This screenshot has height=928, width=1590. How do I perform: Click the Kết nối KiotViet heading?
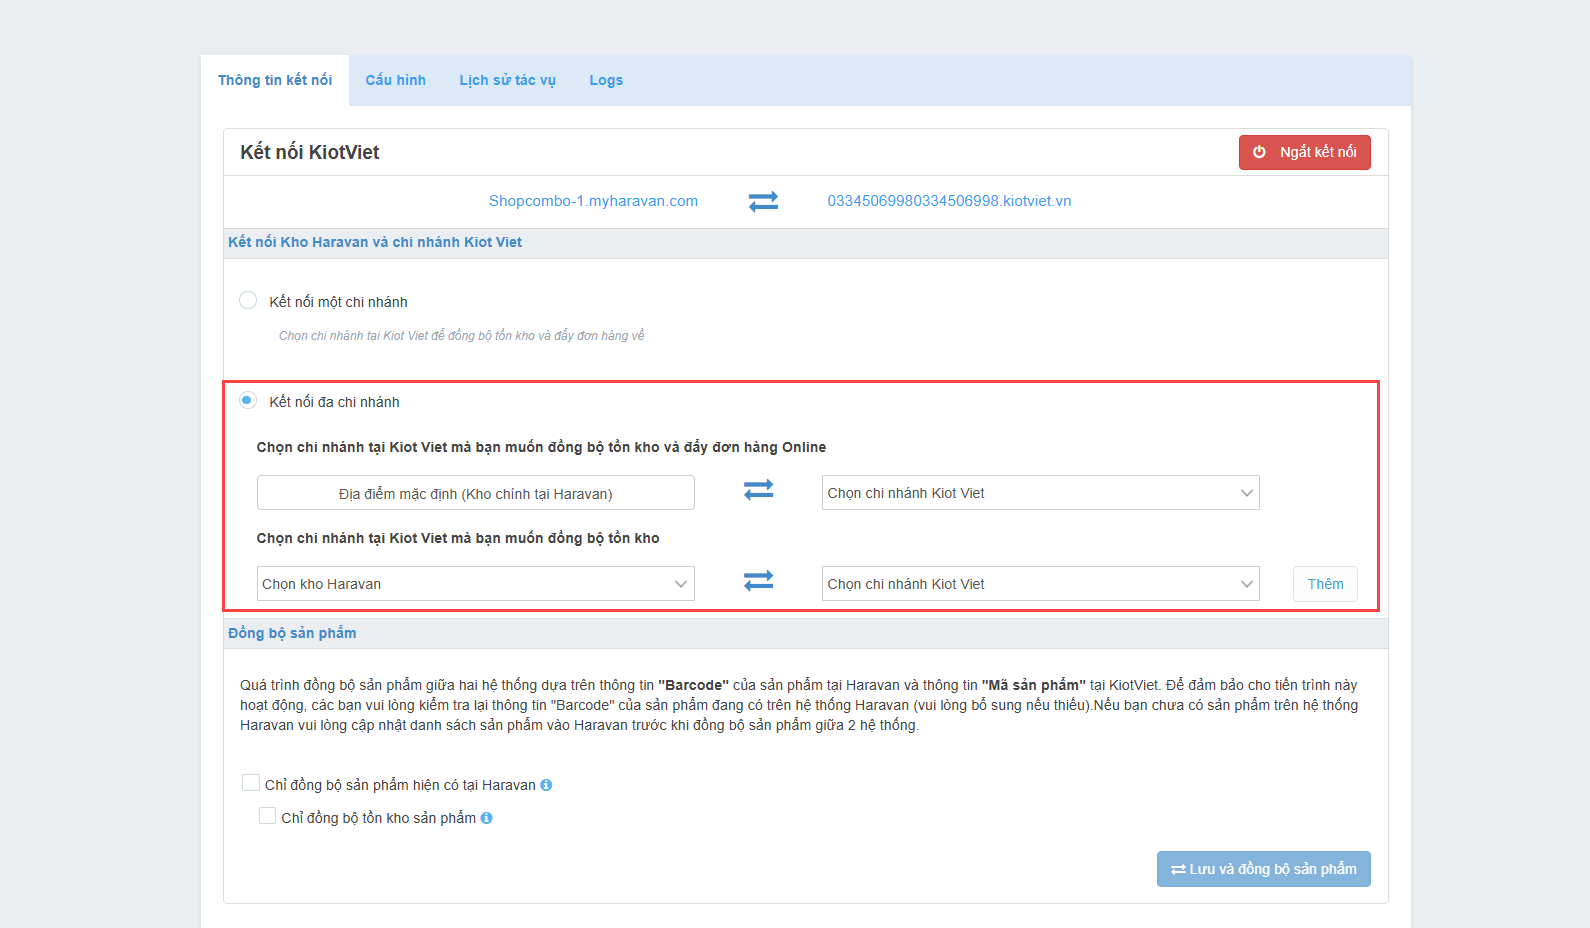tap(310, 152)
